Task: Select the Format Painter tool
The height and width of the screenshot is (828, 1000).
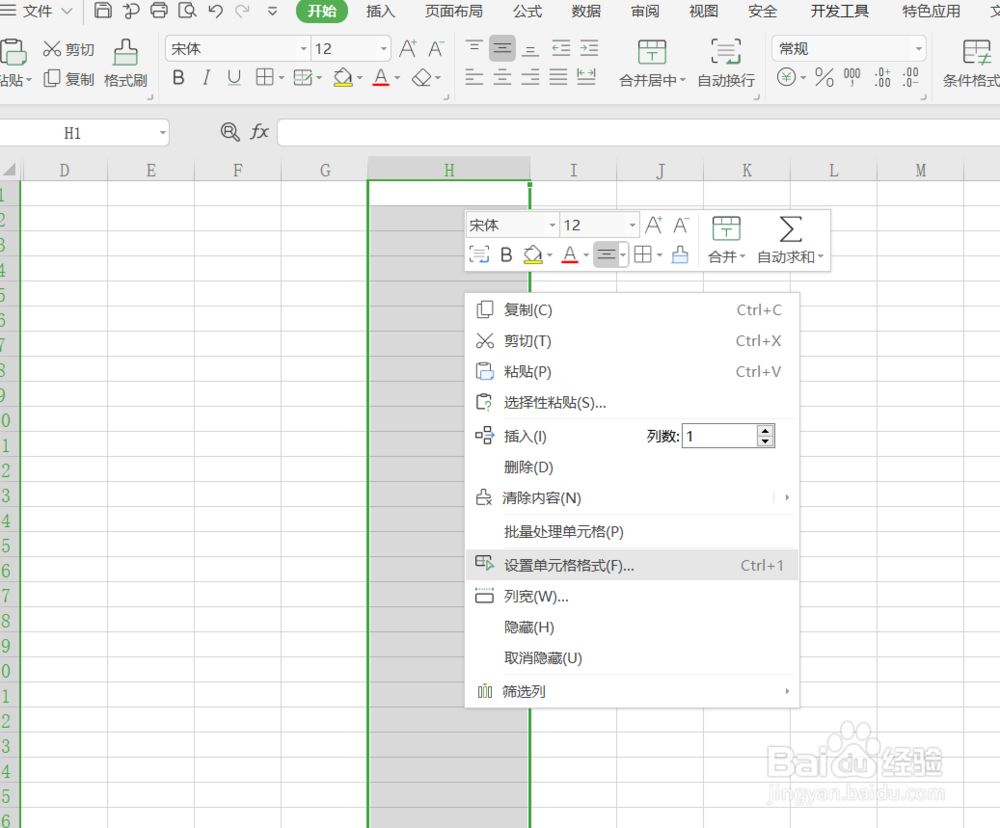Action: [125, 63]
